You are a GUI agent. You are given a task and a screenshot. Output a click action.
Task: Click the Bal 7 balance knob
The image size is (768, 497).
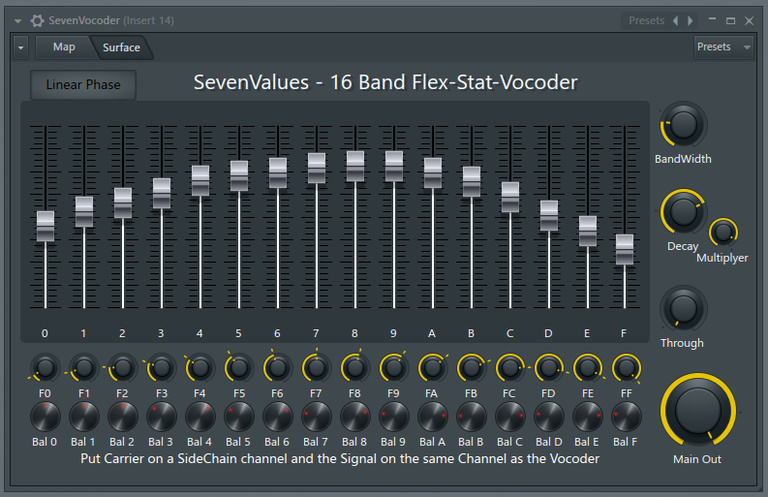[x=316, y=417]
